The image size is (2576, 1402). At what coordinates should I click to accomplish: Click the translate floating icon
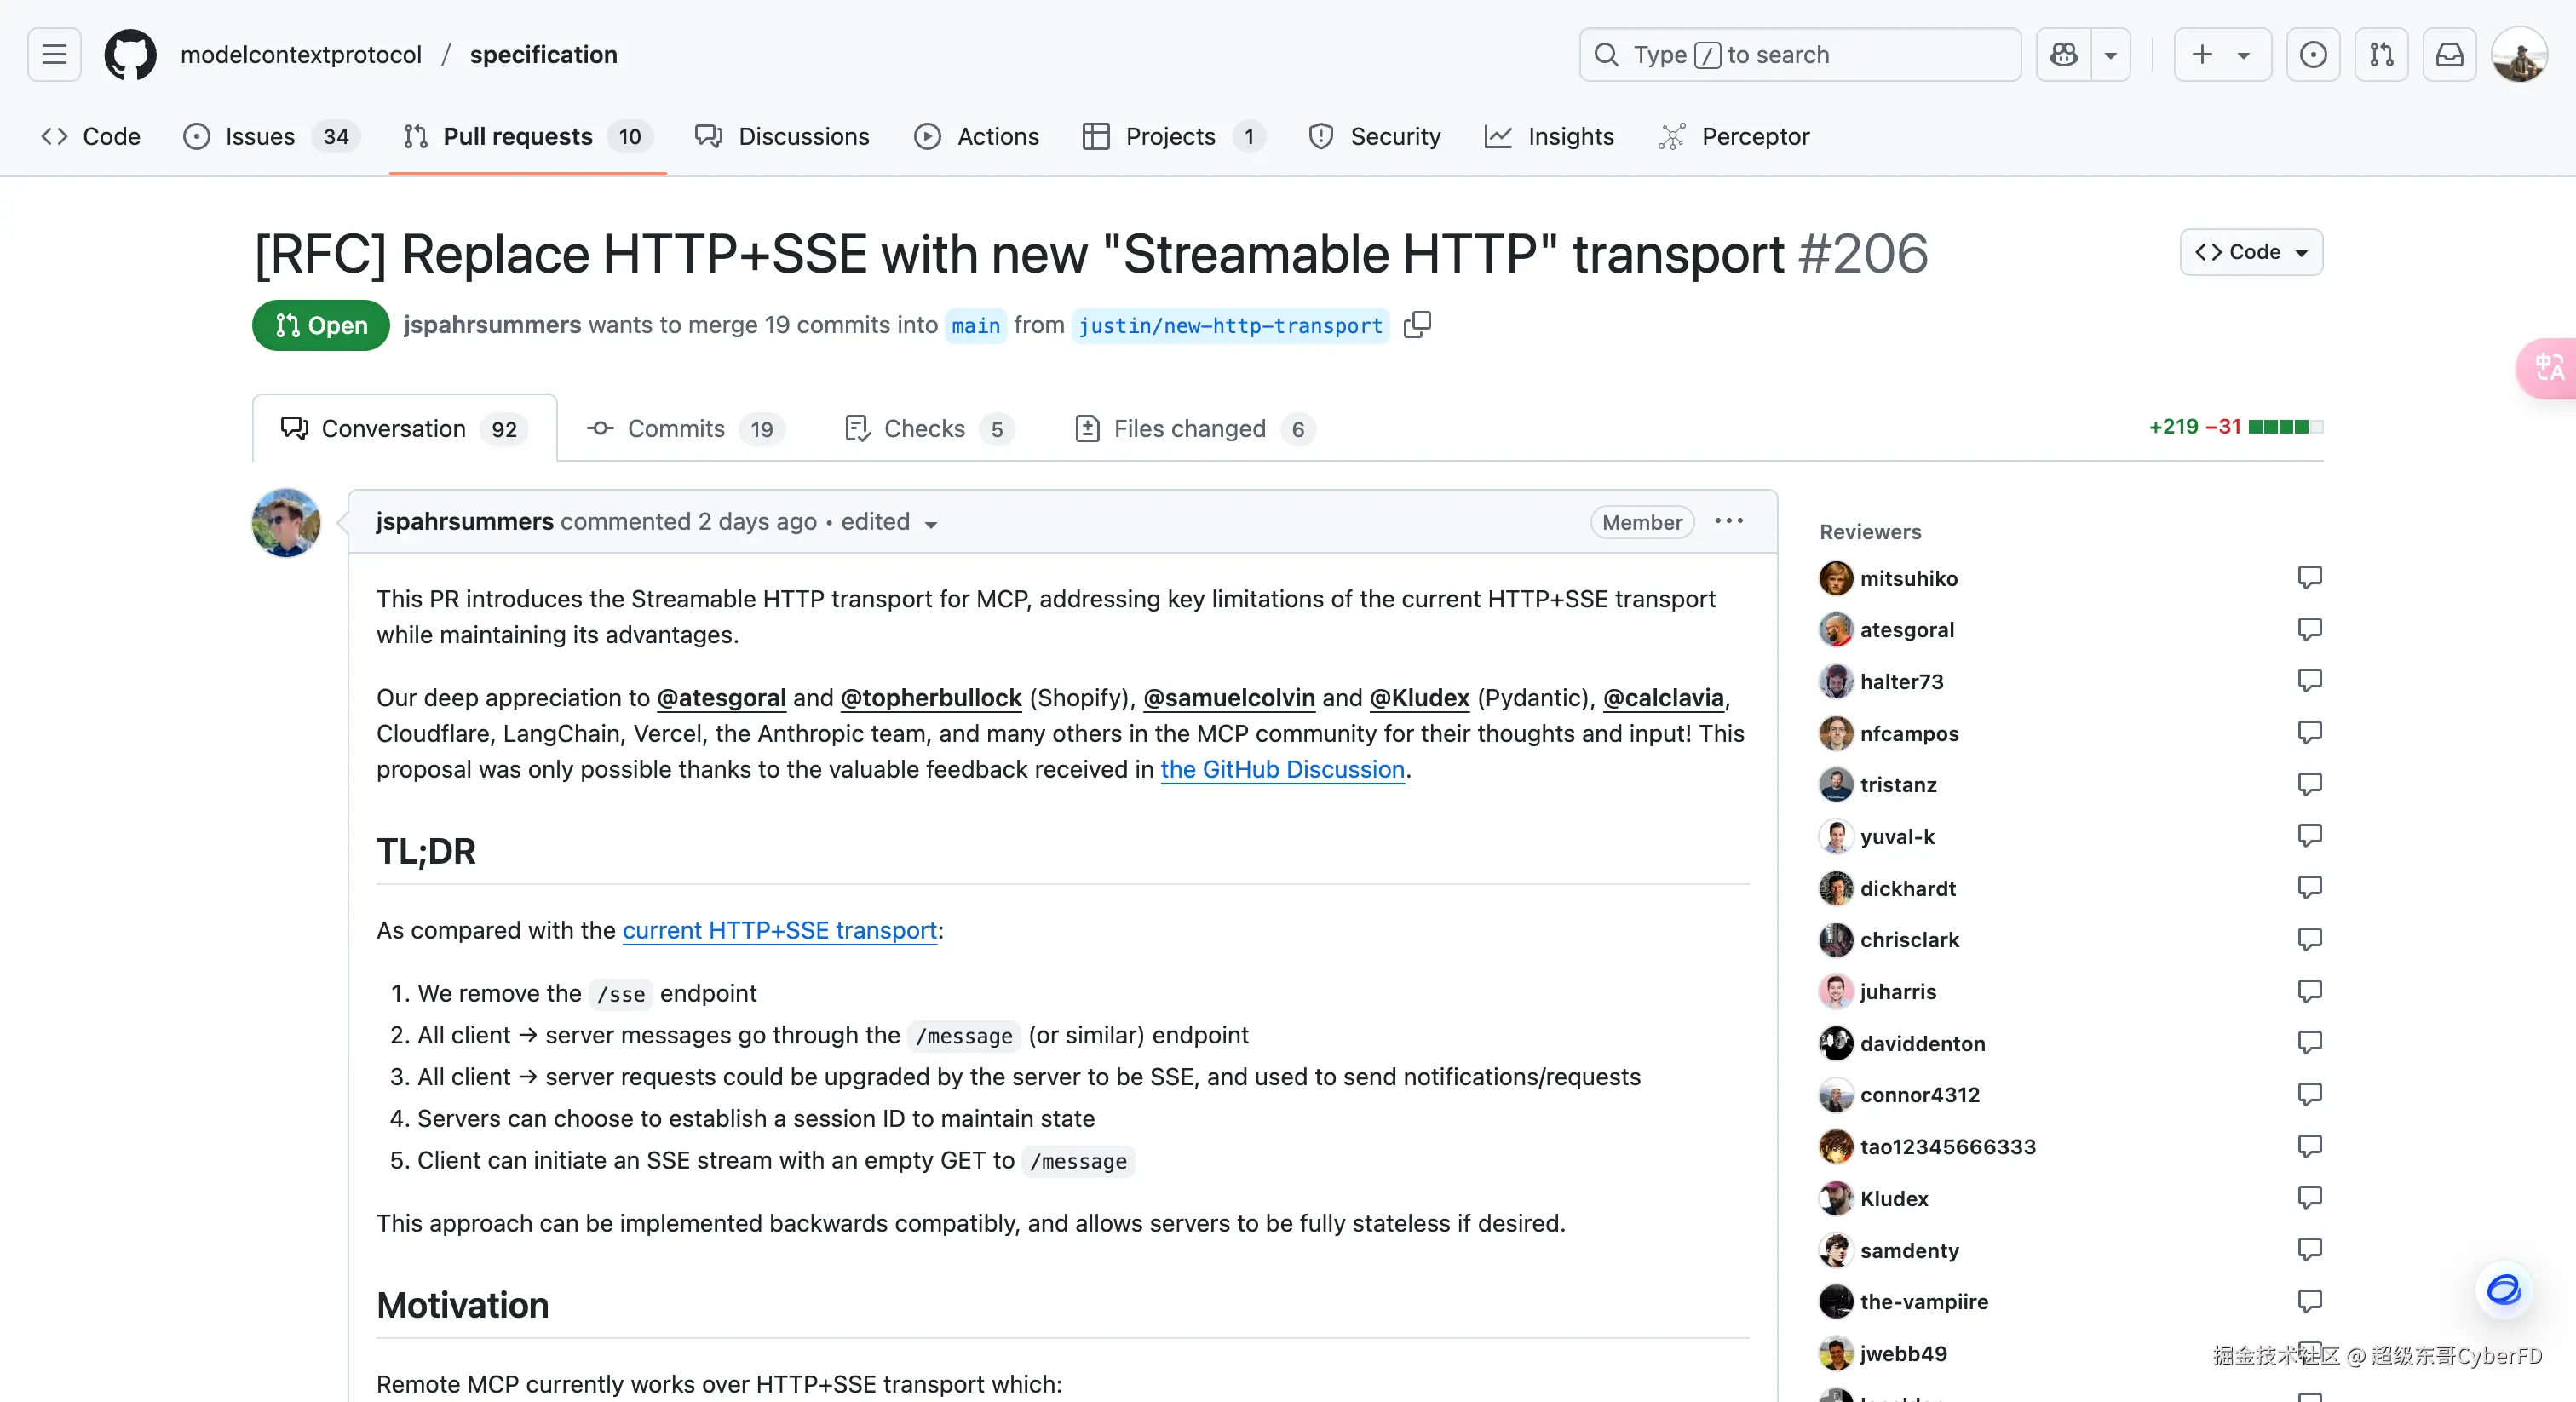tap(2548, 368)
